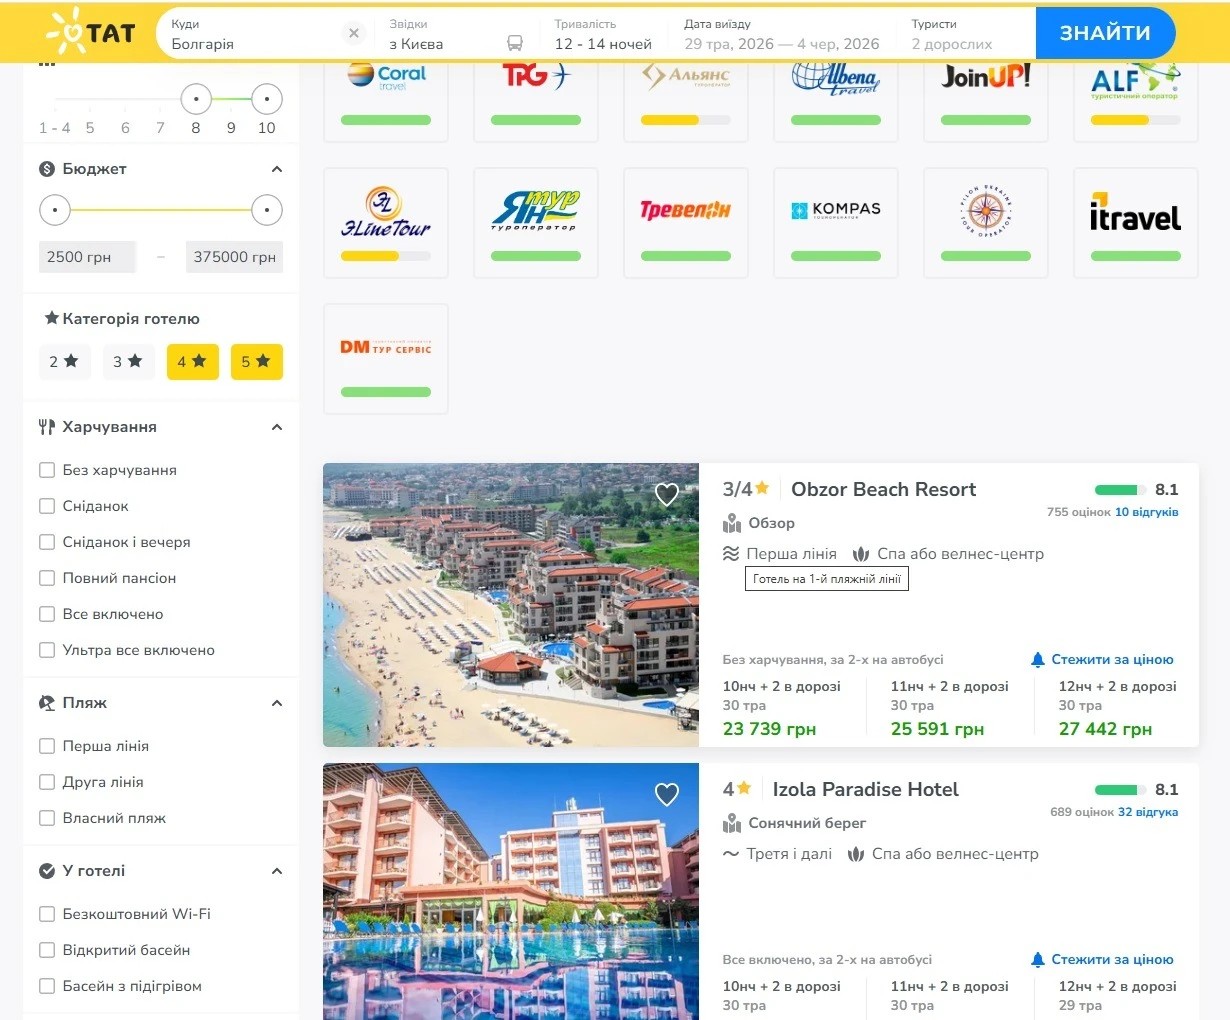Add Obzor Beach Resort to favorites

pyautogui.click(x=667, y=494)
